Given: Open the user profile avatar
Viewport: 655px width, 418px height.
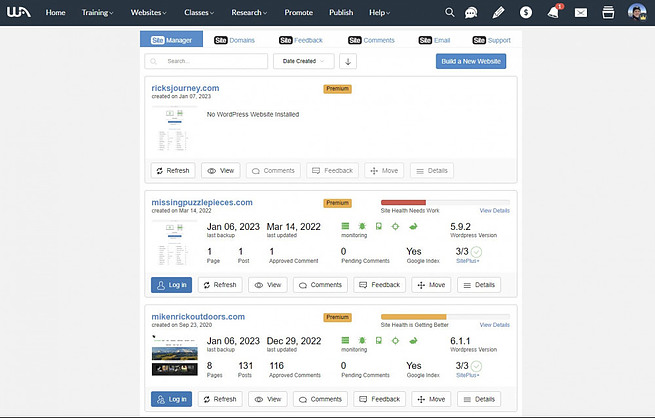Looking at the screenshot, I should (x=637, y=12).
